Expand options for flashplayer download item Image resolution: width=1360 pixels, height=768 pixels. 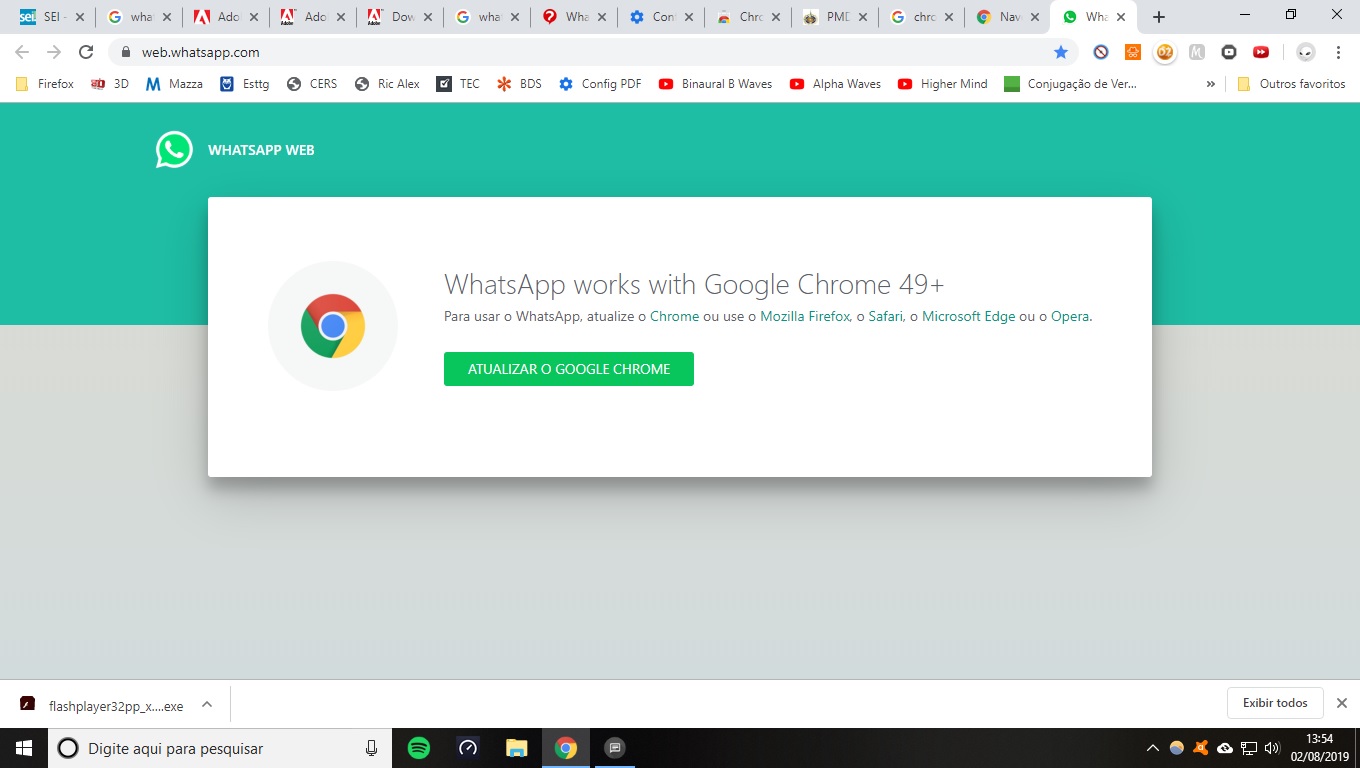coord(207,704)
